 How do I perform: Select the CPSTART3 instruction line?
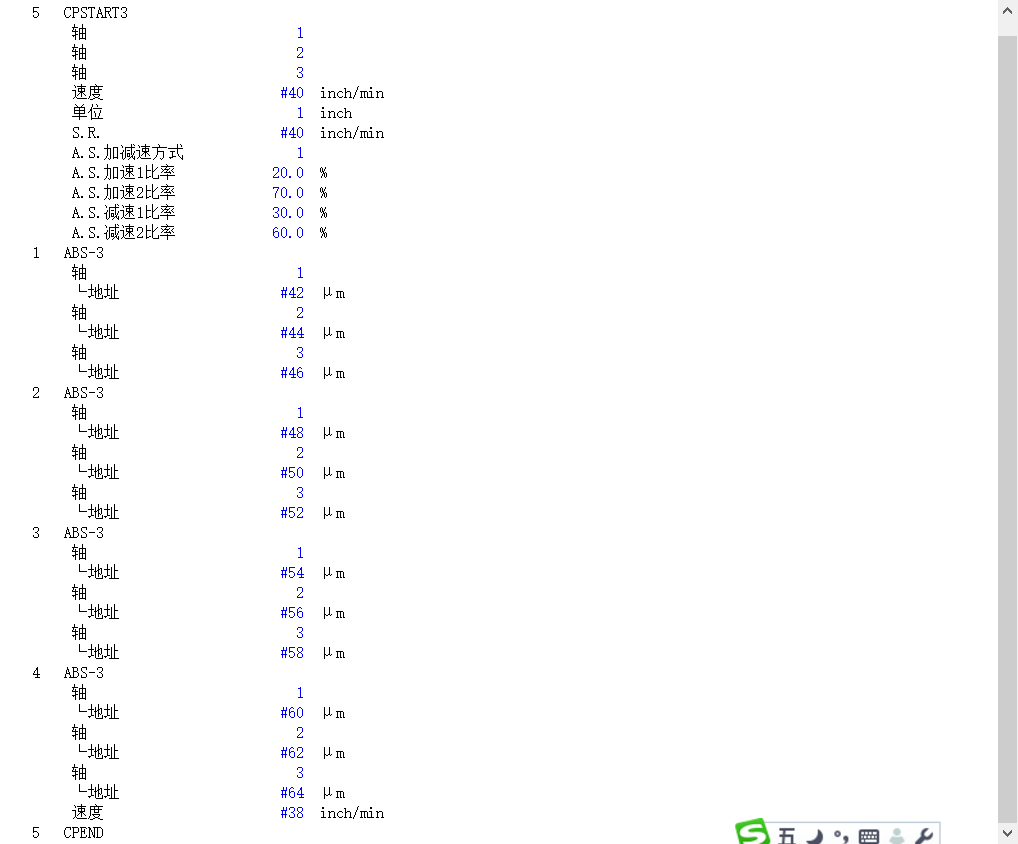tap(95, 13)
